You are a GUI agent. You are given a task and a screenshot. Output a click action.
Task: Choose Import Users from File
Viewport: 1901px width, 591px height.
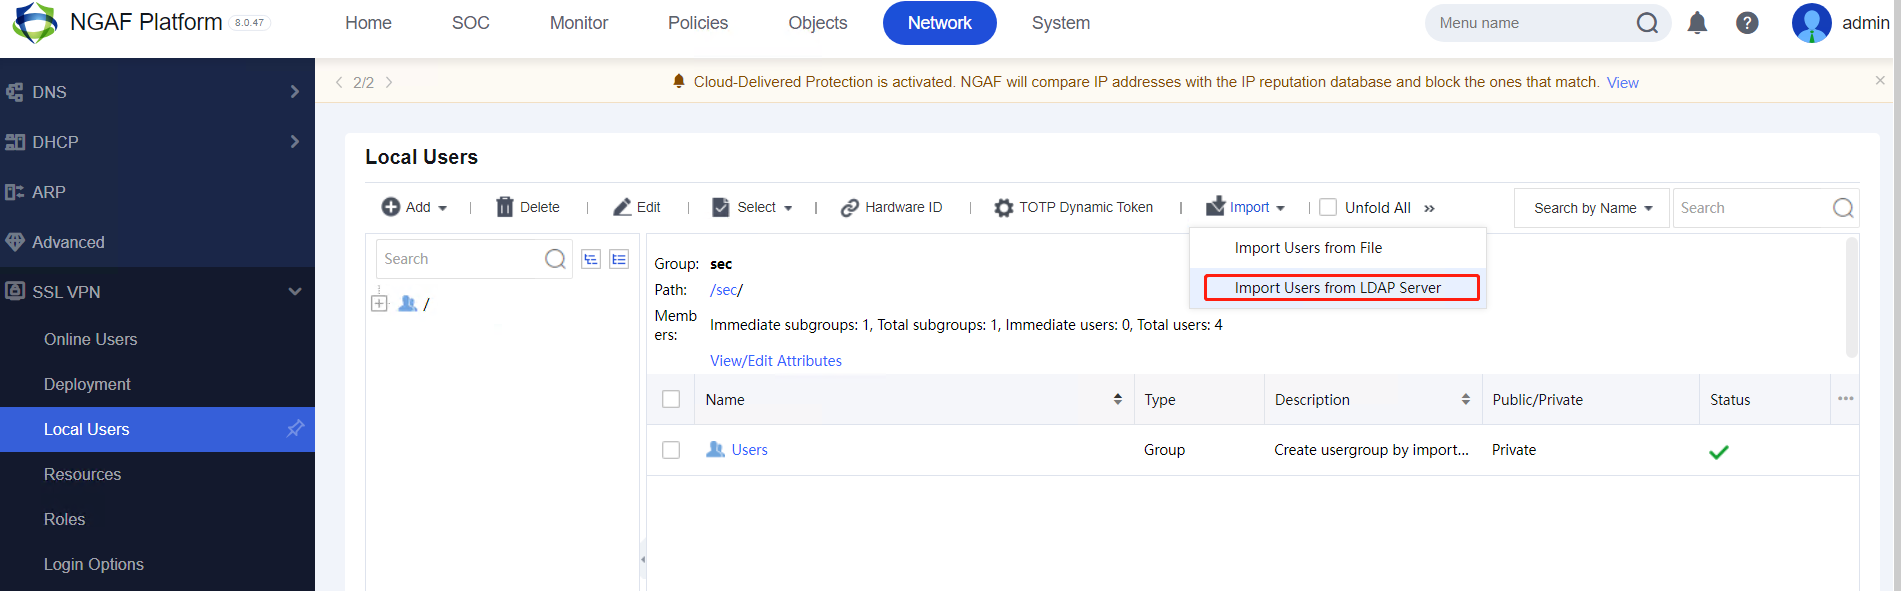[1337, 248]
